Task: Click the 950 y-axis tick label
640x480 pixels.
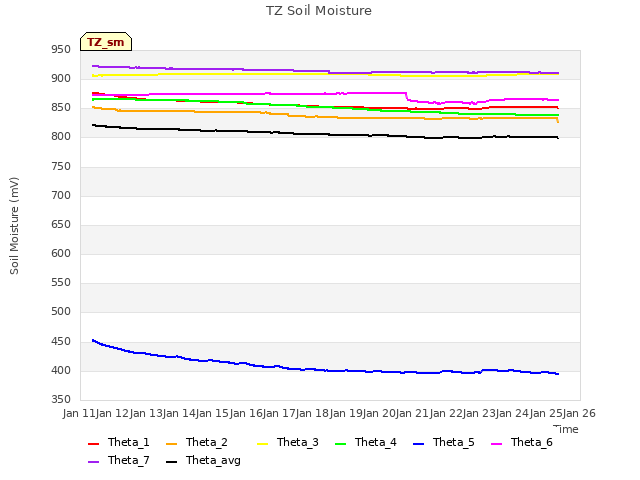Action: click(x=61, y=50)
